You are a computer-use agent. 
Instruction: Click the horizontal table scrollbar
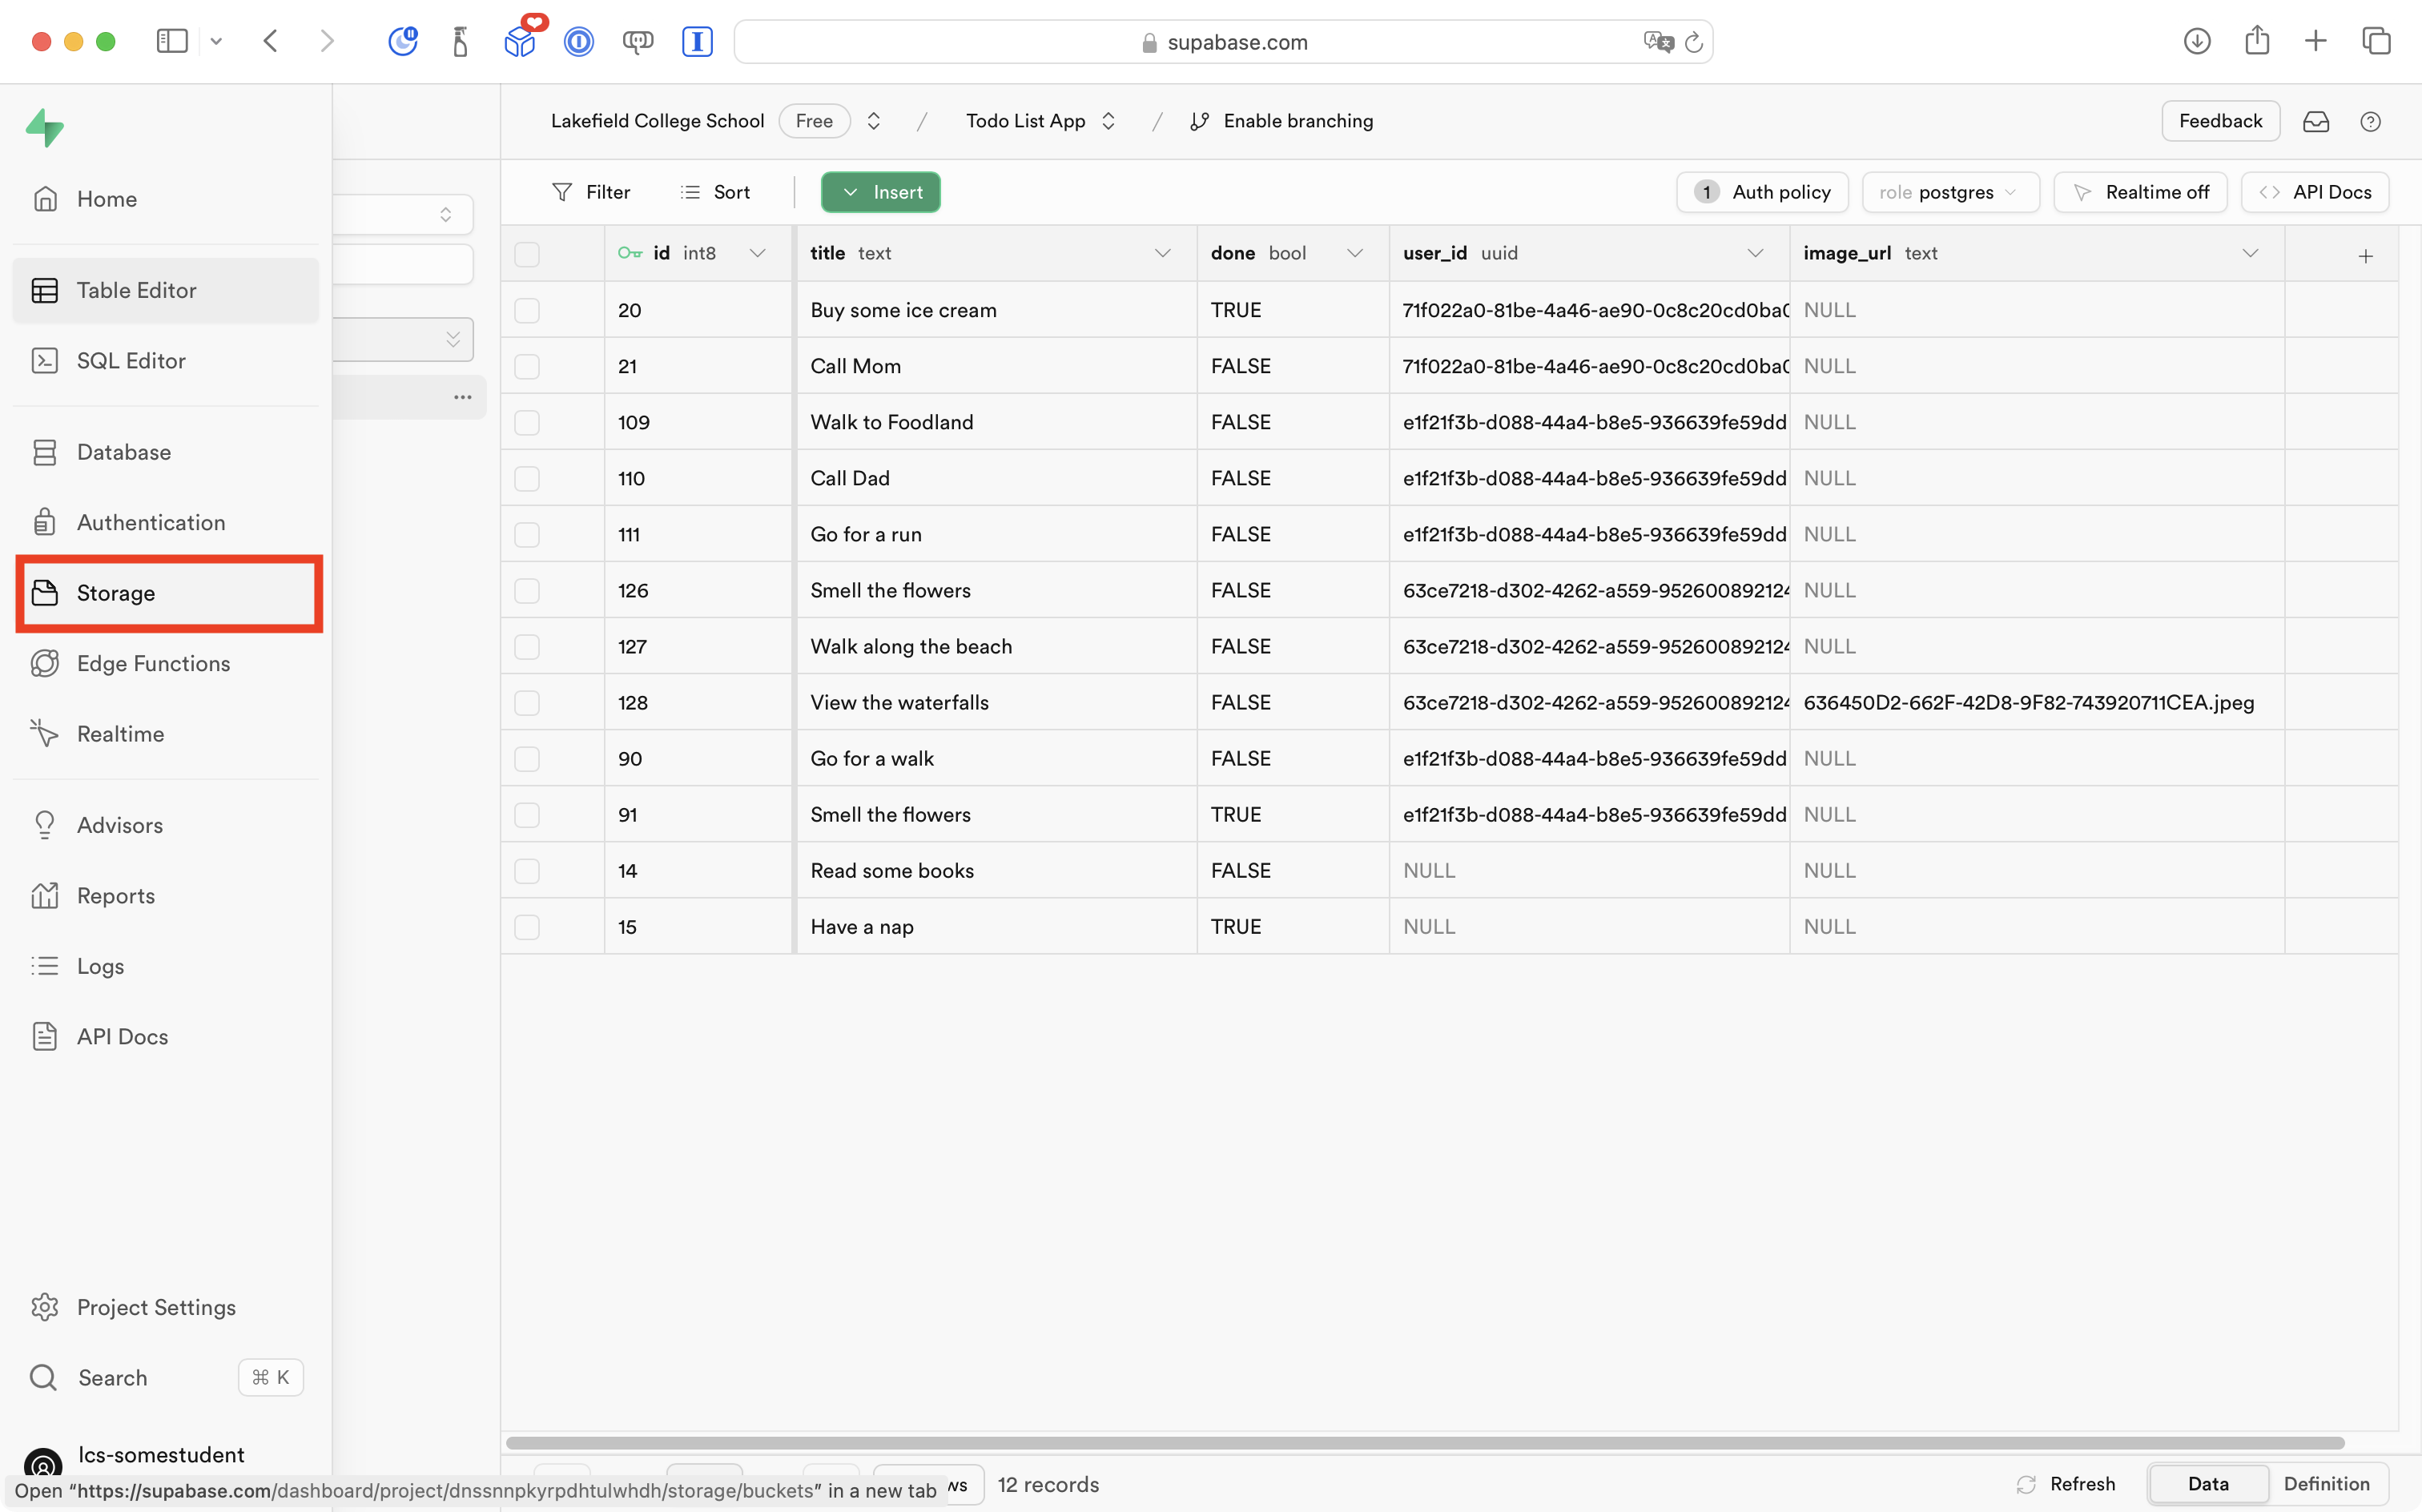click(1424, 1443)
